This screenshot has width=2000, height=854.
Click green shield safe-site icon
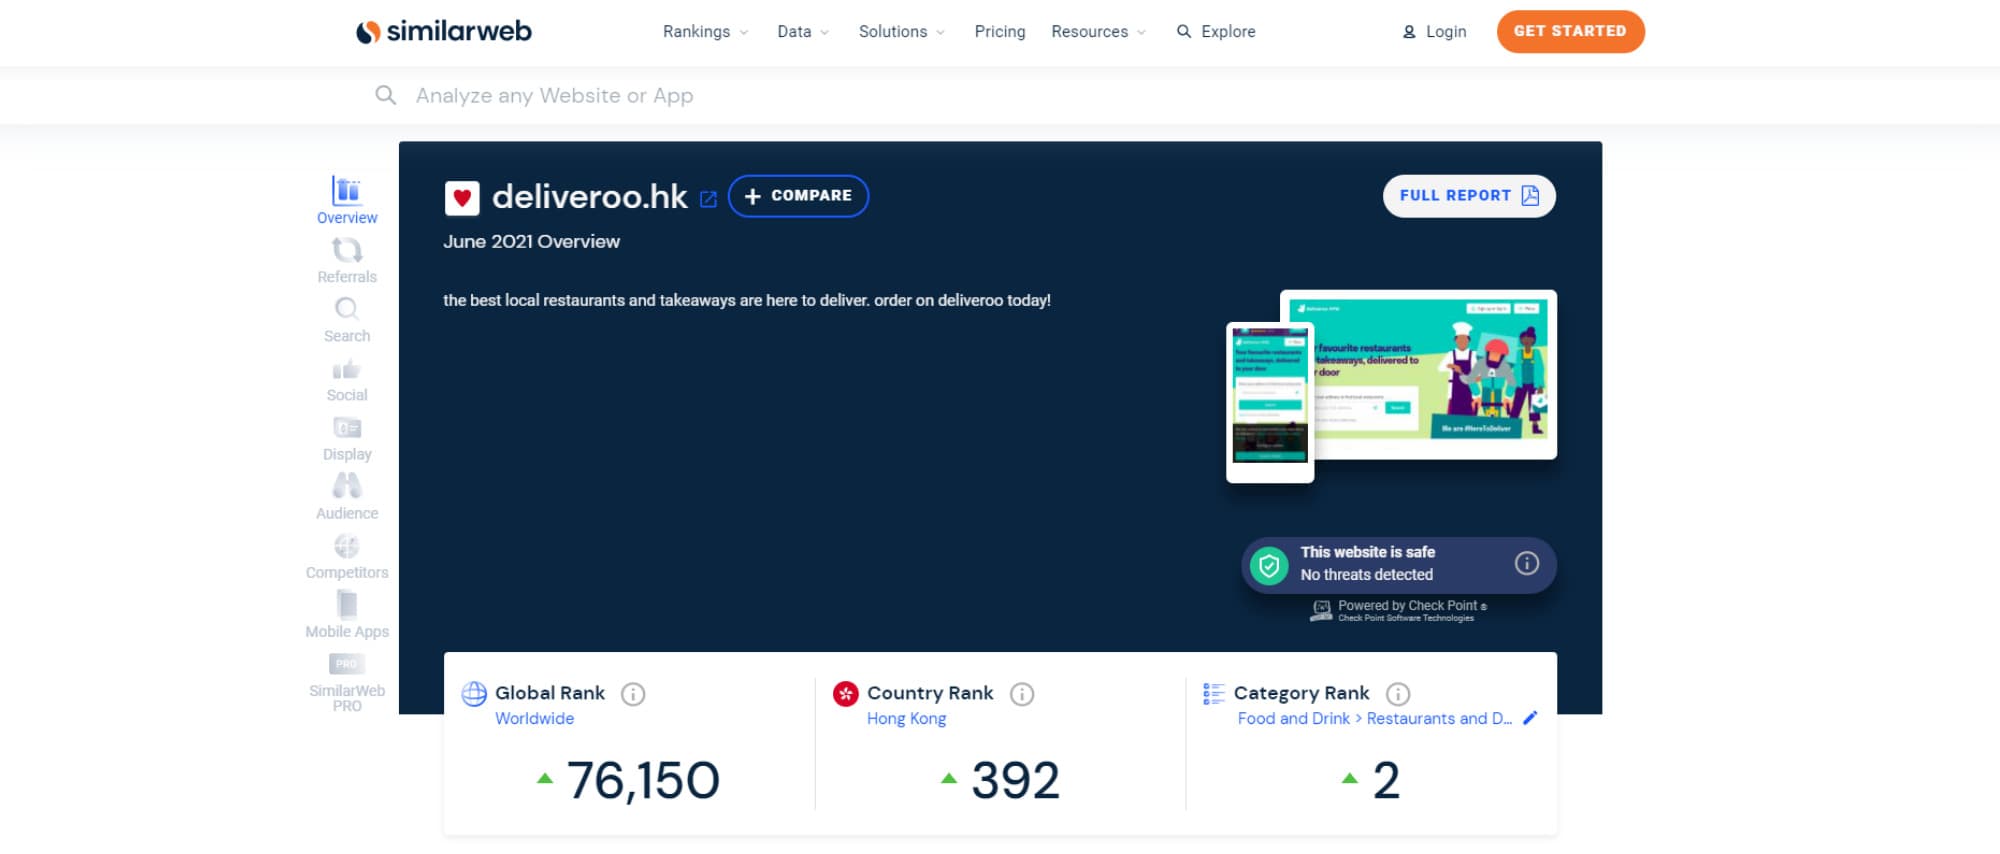pos(1269,566)
